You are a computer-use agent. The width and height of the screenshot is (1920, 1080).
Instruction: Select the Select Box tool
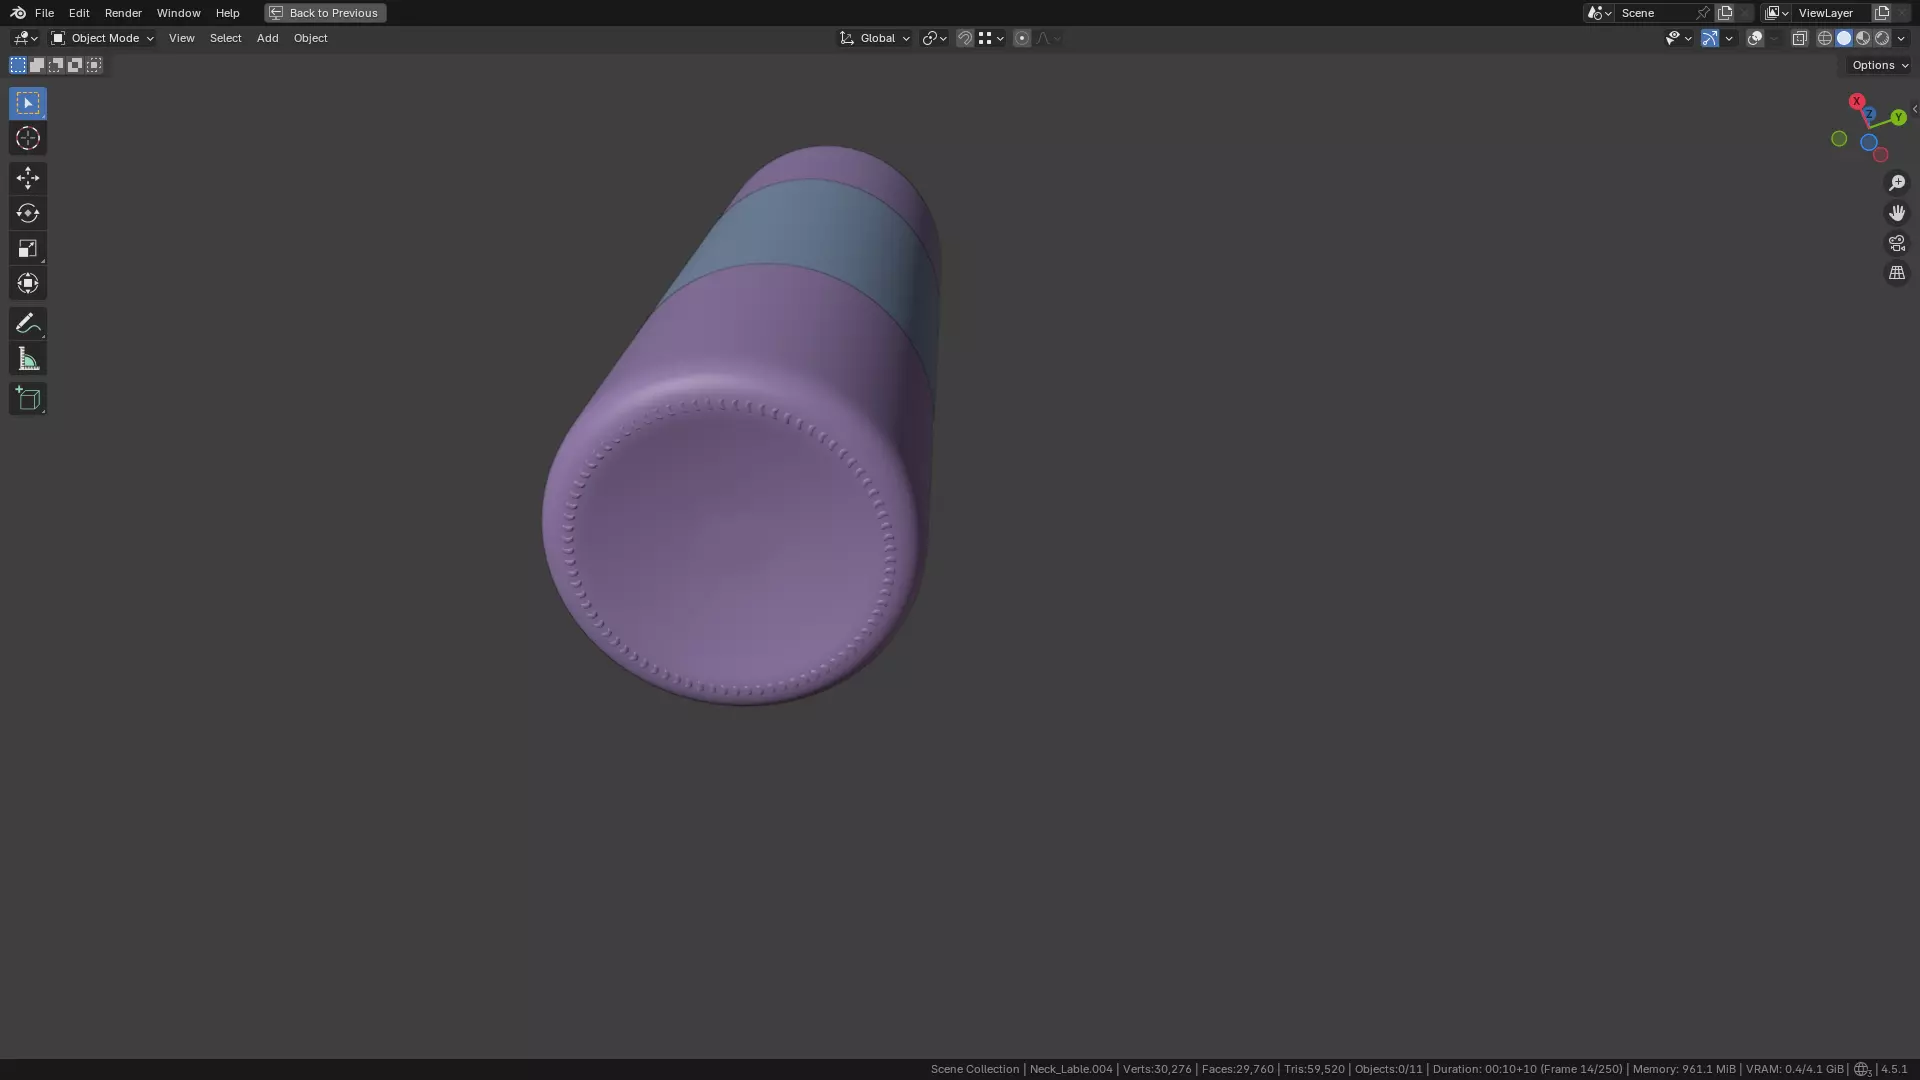[x=28, y=103]
